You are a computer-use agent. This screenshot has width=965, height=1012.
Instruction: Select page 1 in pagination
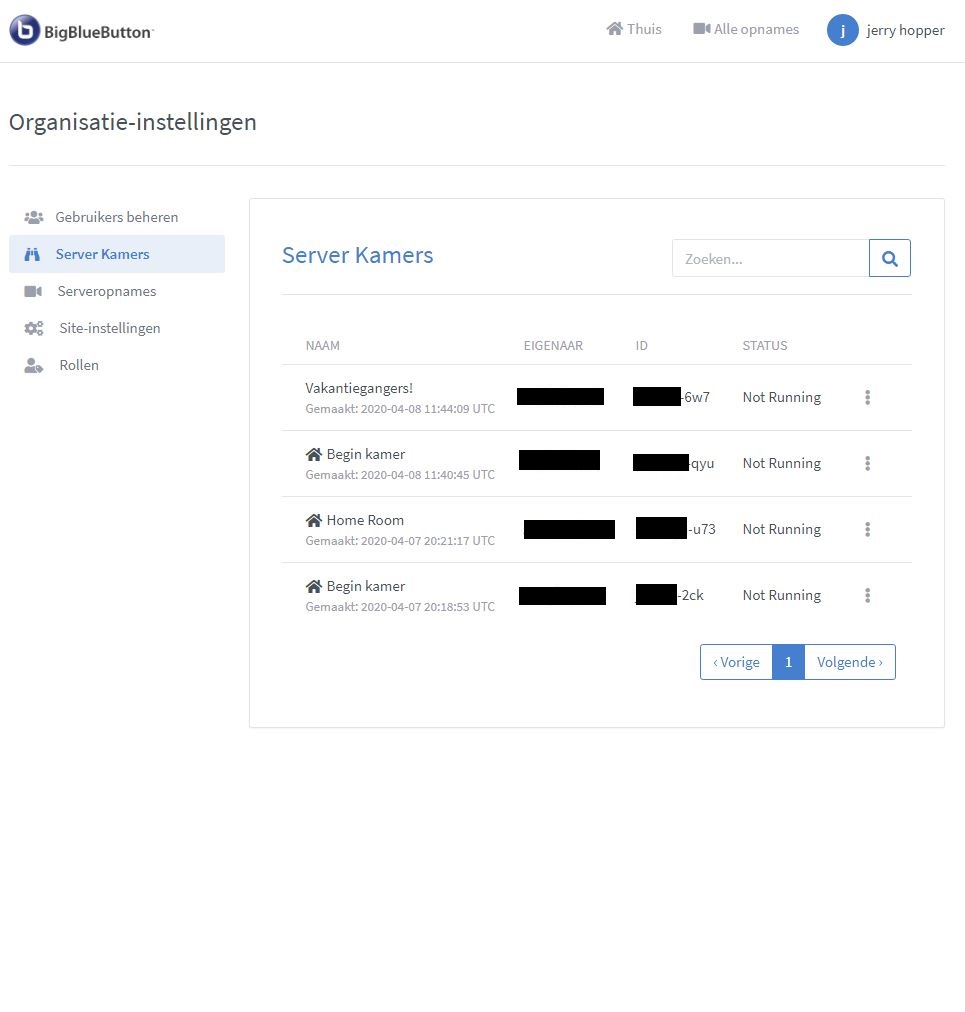pyautogui.click(x=788, y=662)
